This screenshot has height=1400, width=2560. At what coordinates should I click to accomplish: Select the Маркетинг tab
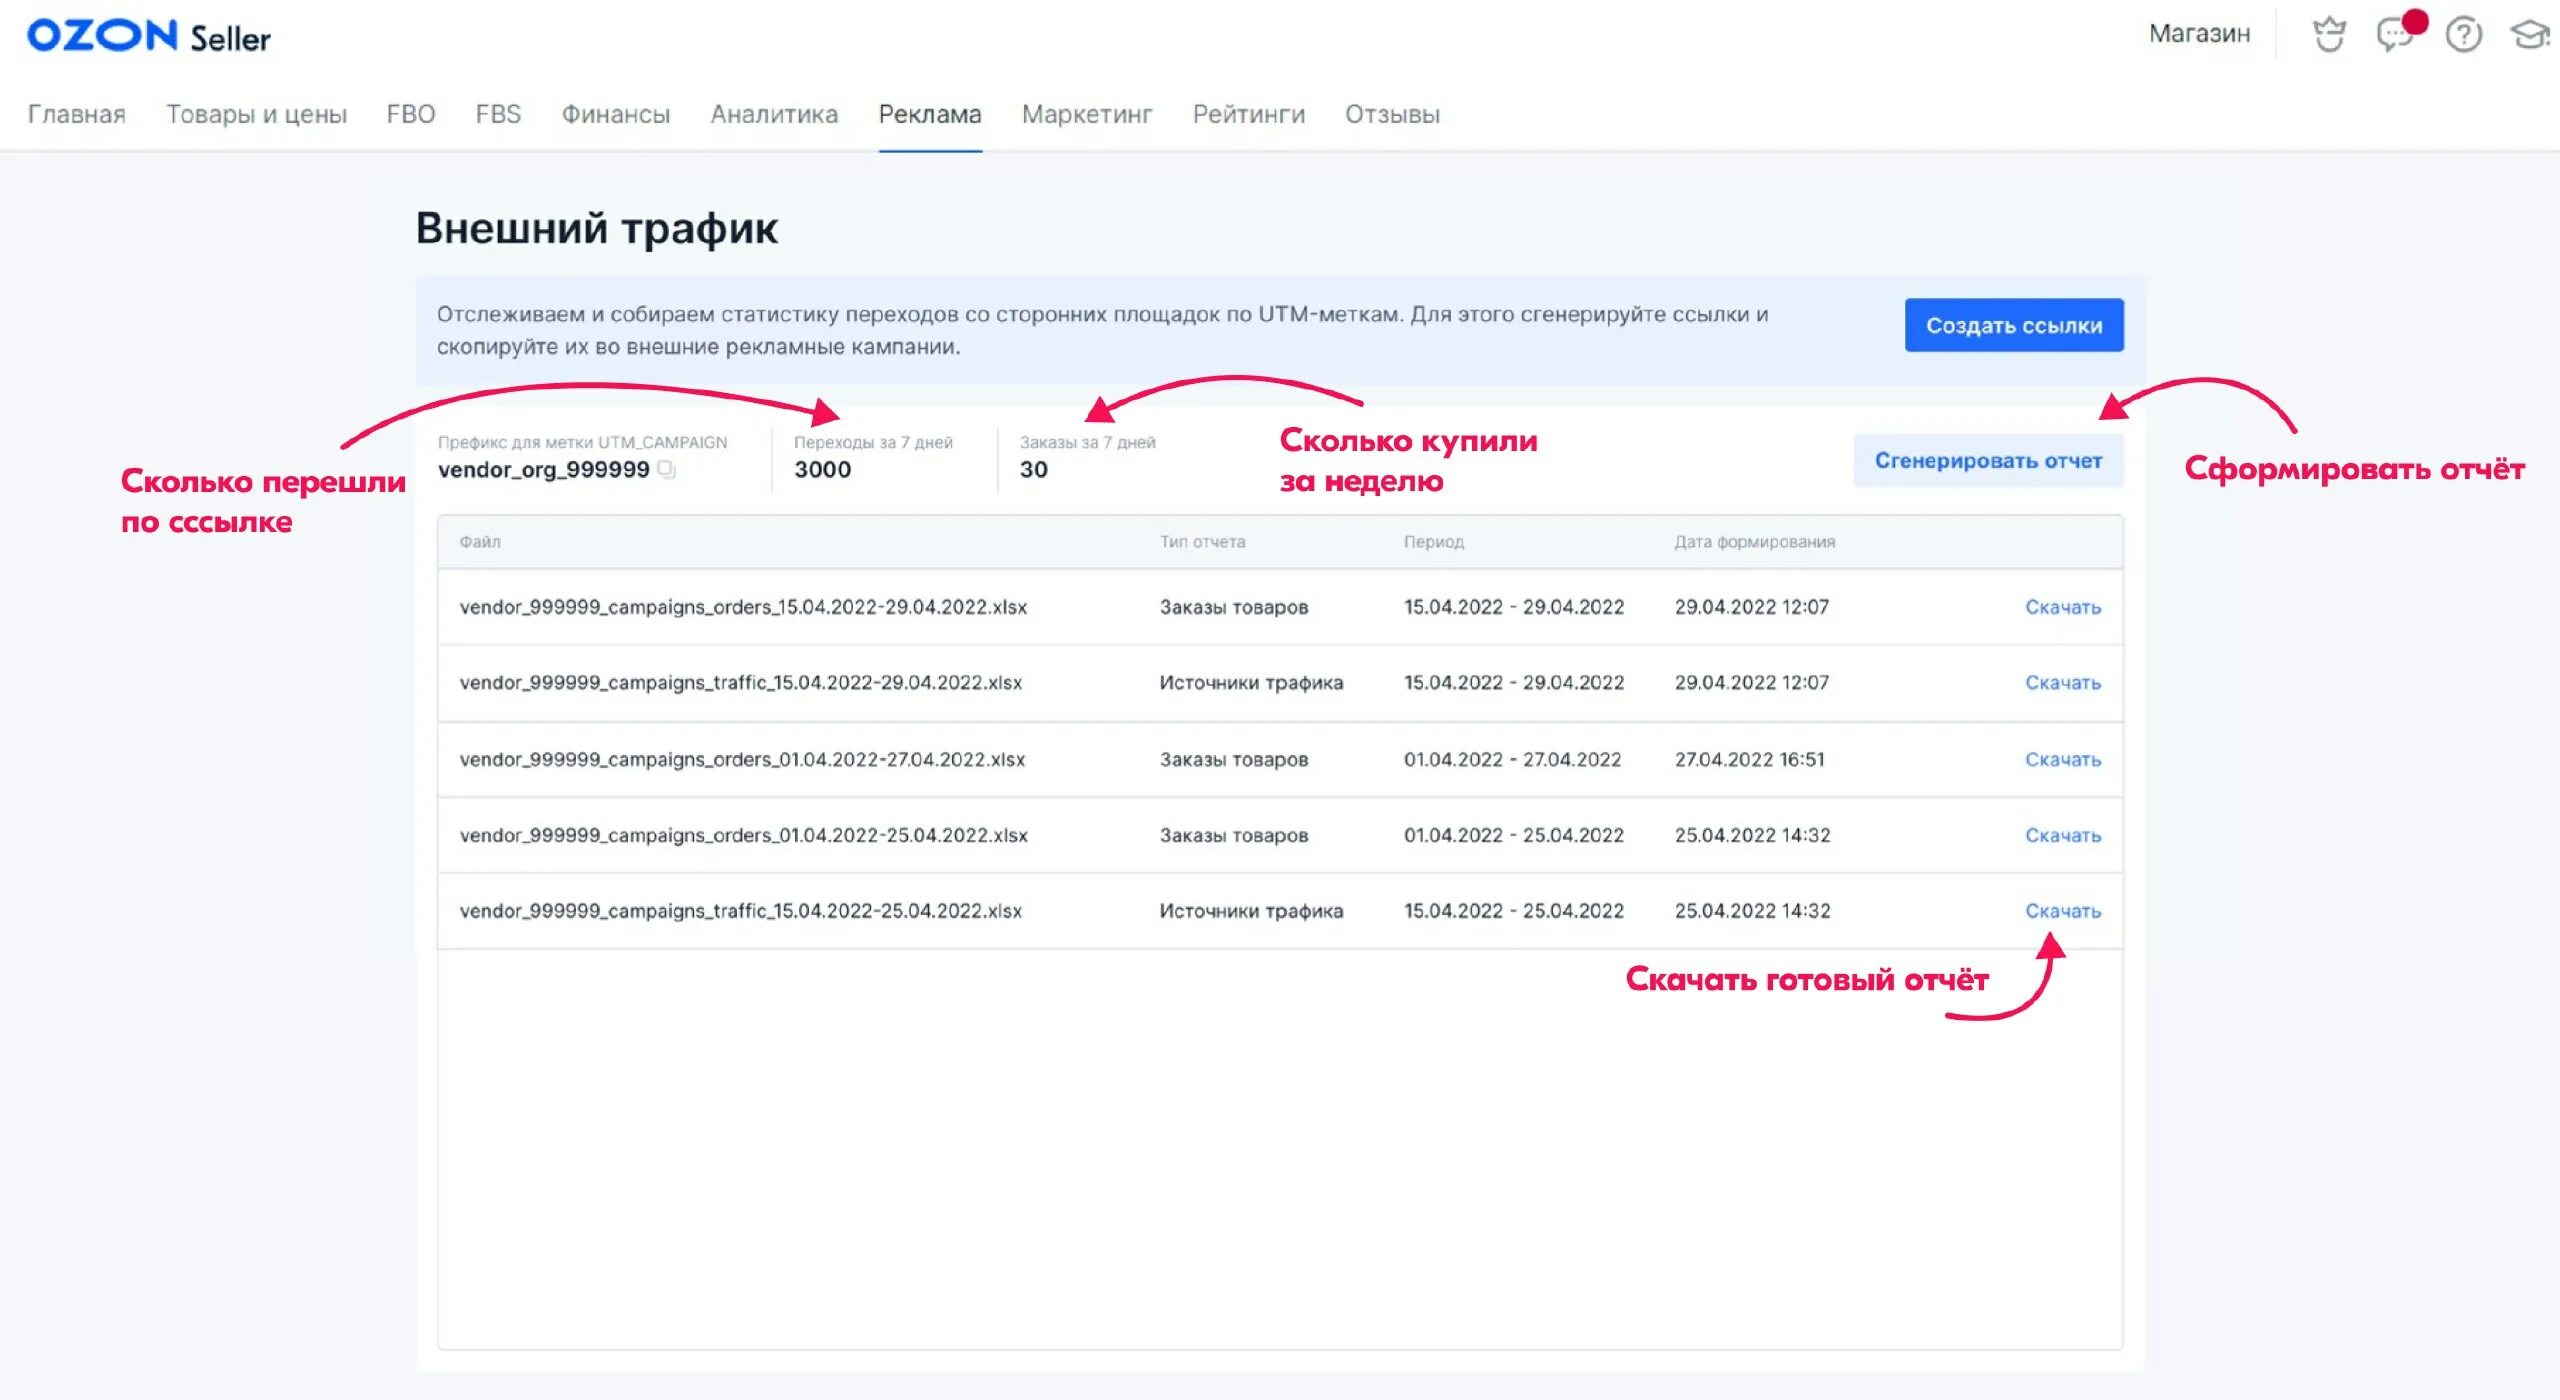click(1087, 114)
